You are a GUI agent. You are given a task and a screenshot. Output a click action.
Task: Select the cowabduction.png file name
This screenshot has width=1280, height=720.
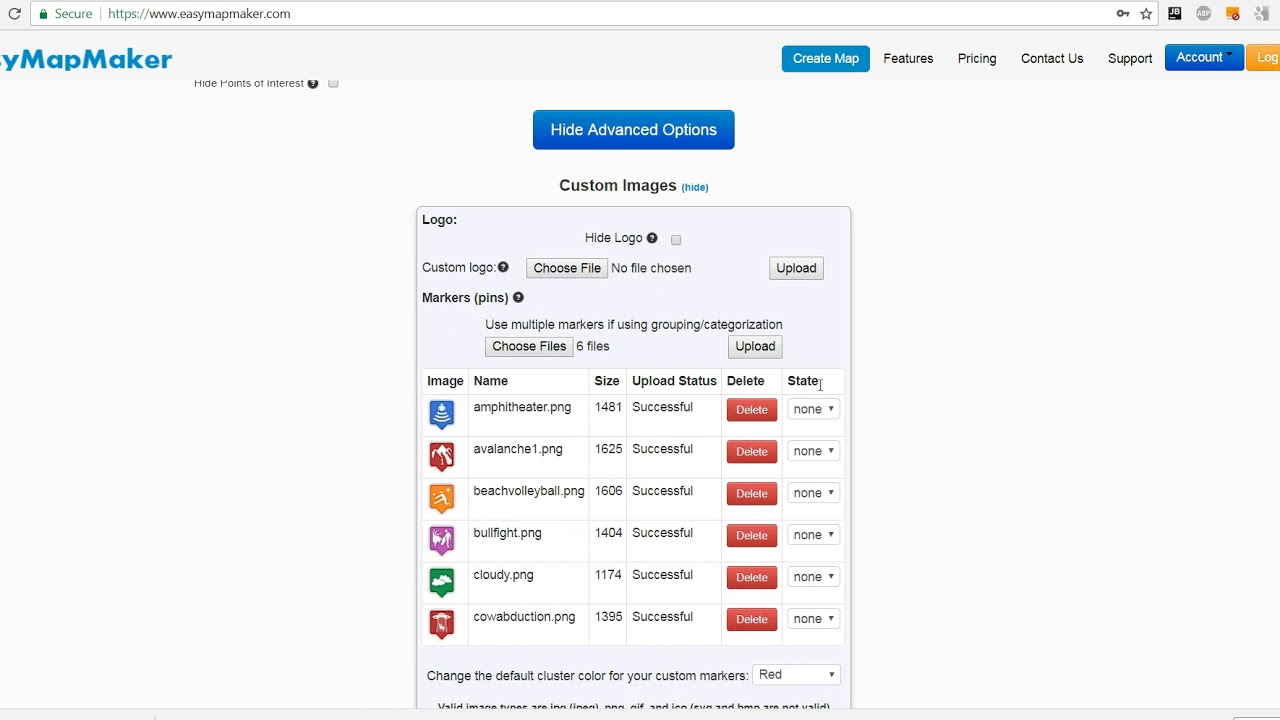coord(524,617)
